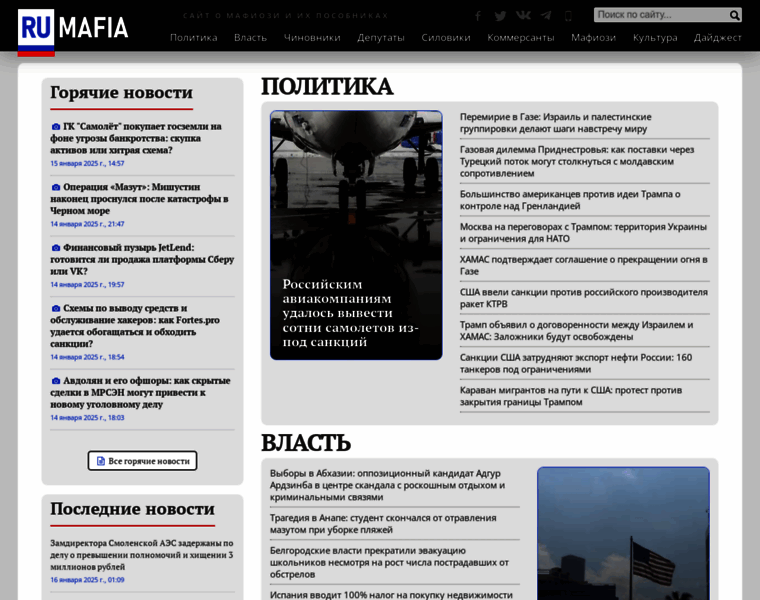This screenshot has width=760, height=600.
Task: Open the Чиновники menu item
Action: [312, 37]
